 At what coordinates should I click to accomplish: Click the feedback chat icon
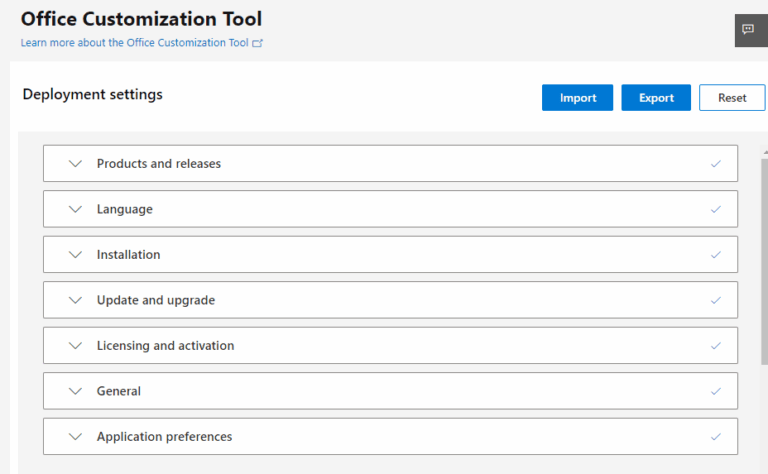click(x=748, y=30)
